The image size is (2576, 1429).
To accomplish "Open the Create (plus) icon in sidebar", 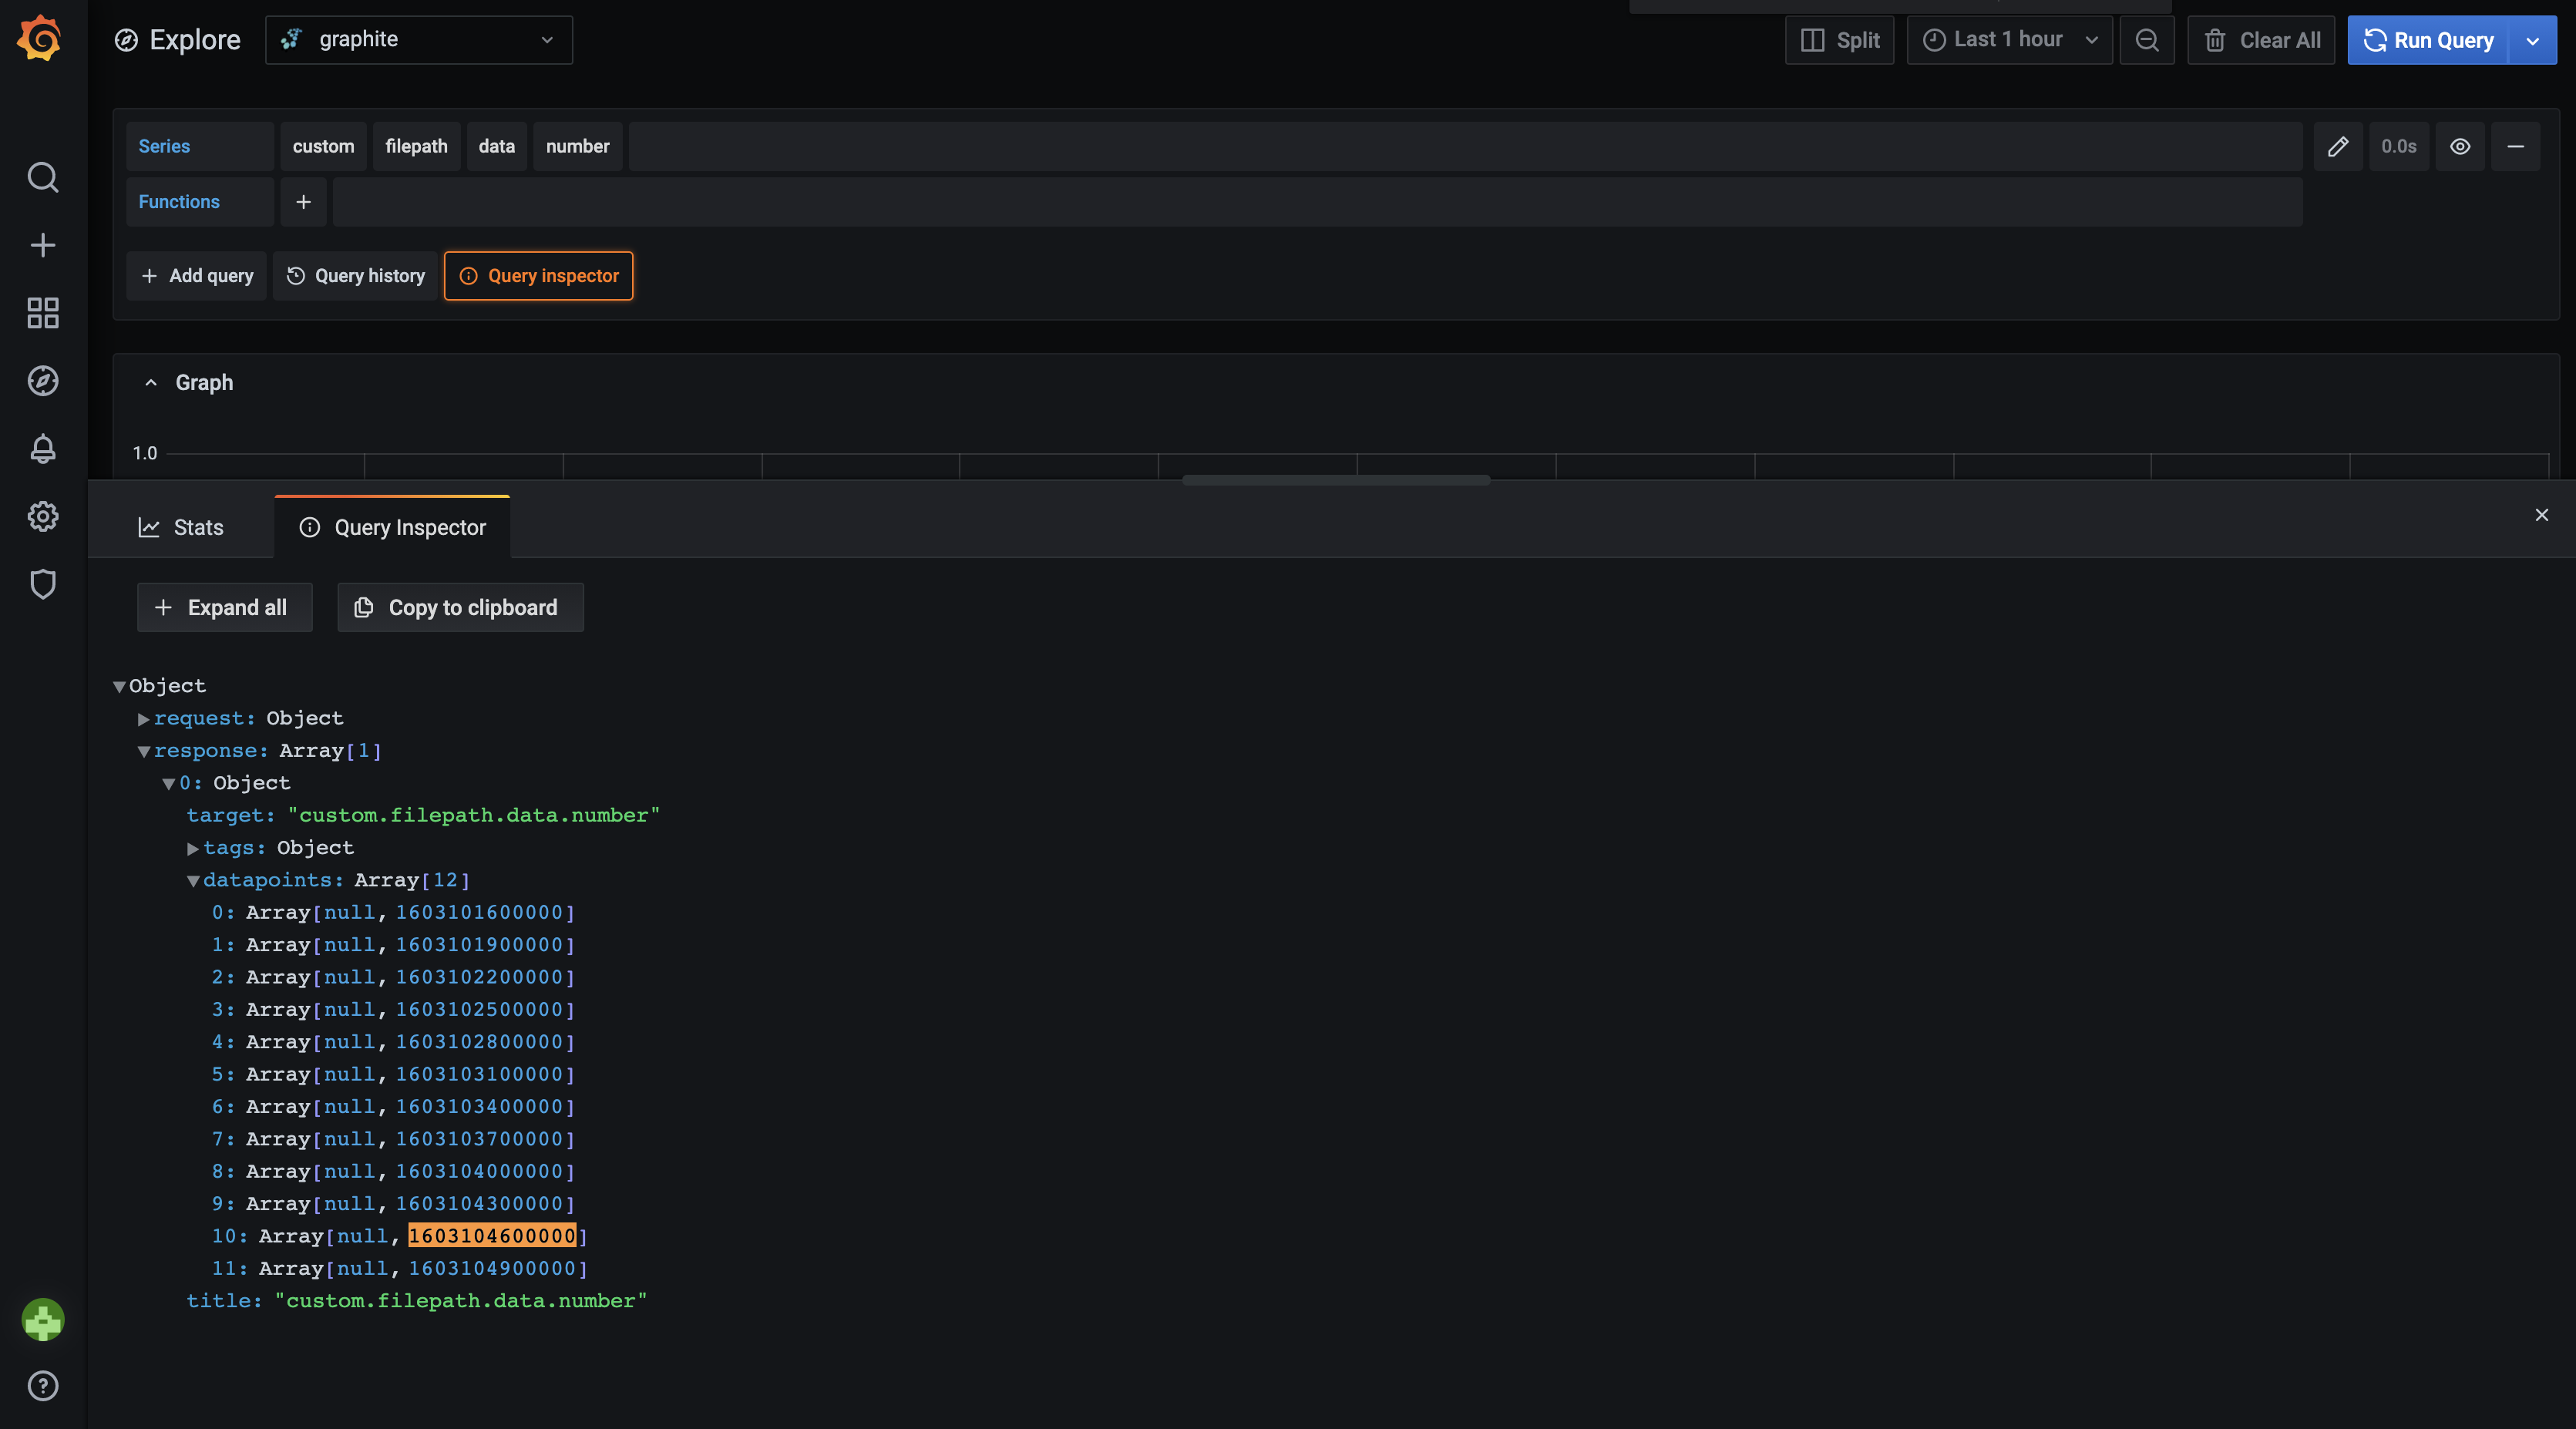I will (x=43, y=245).
